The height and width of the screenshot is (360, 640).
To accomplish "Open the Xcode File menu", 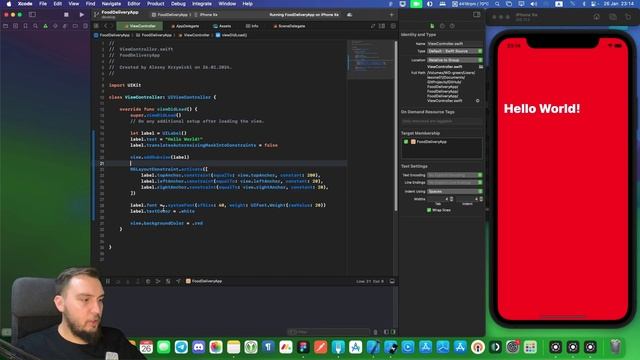I will click(x=43, y=4).
